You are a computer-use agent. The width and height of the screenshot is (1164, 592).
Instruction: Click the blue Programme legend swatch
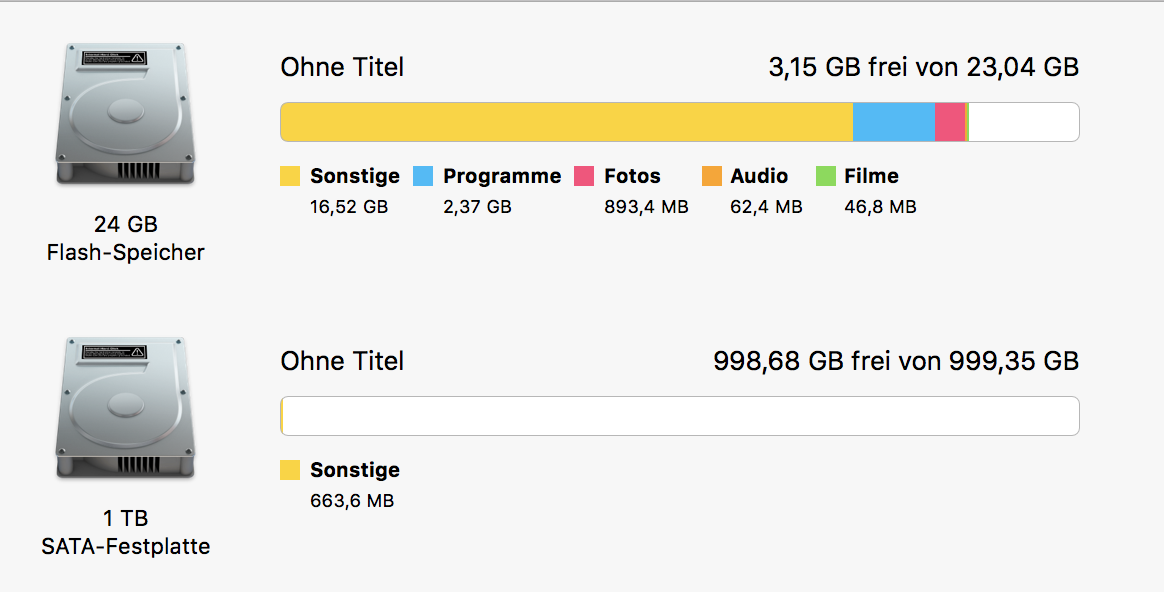(x=423, y=177)
